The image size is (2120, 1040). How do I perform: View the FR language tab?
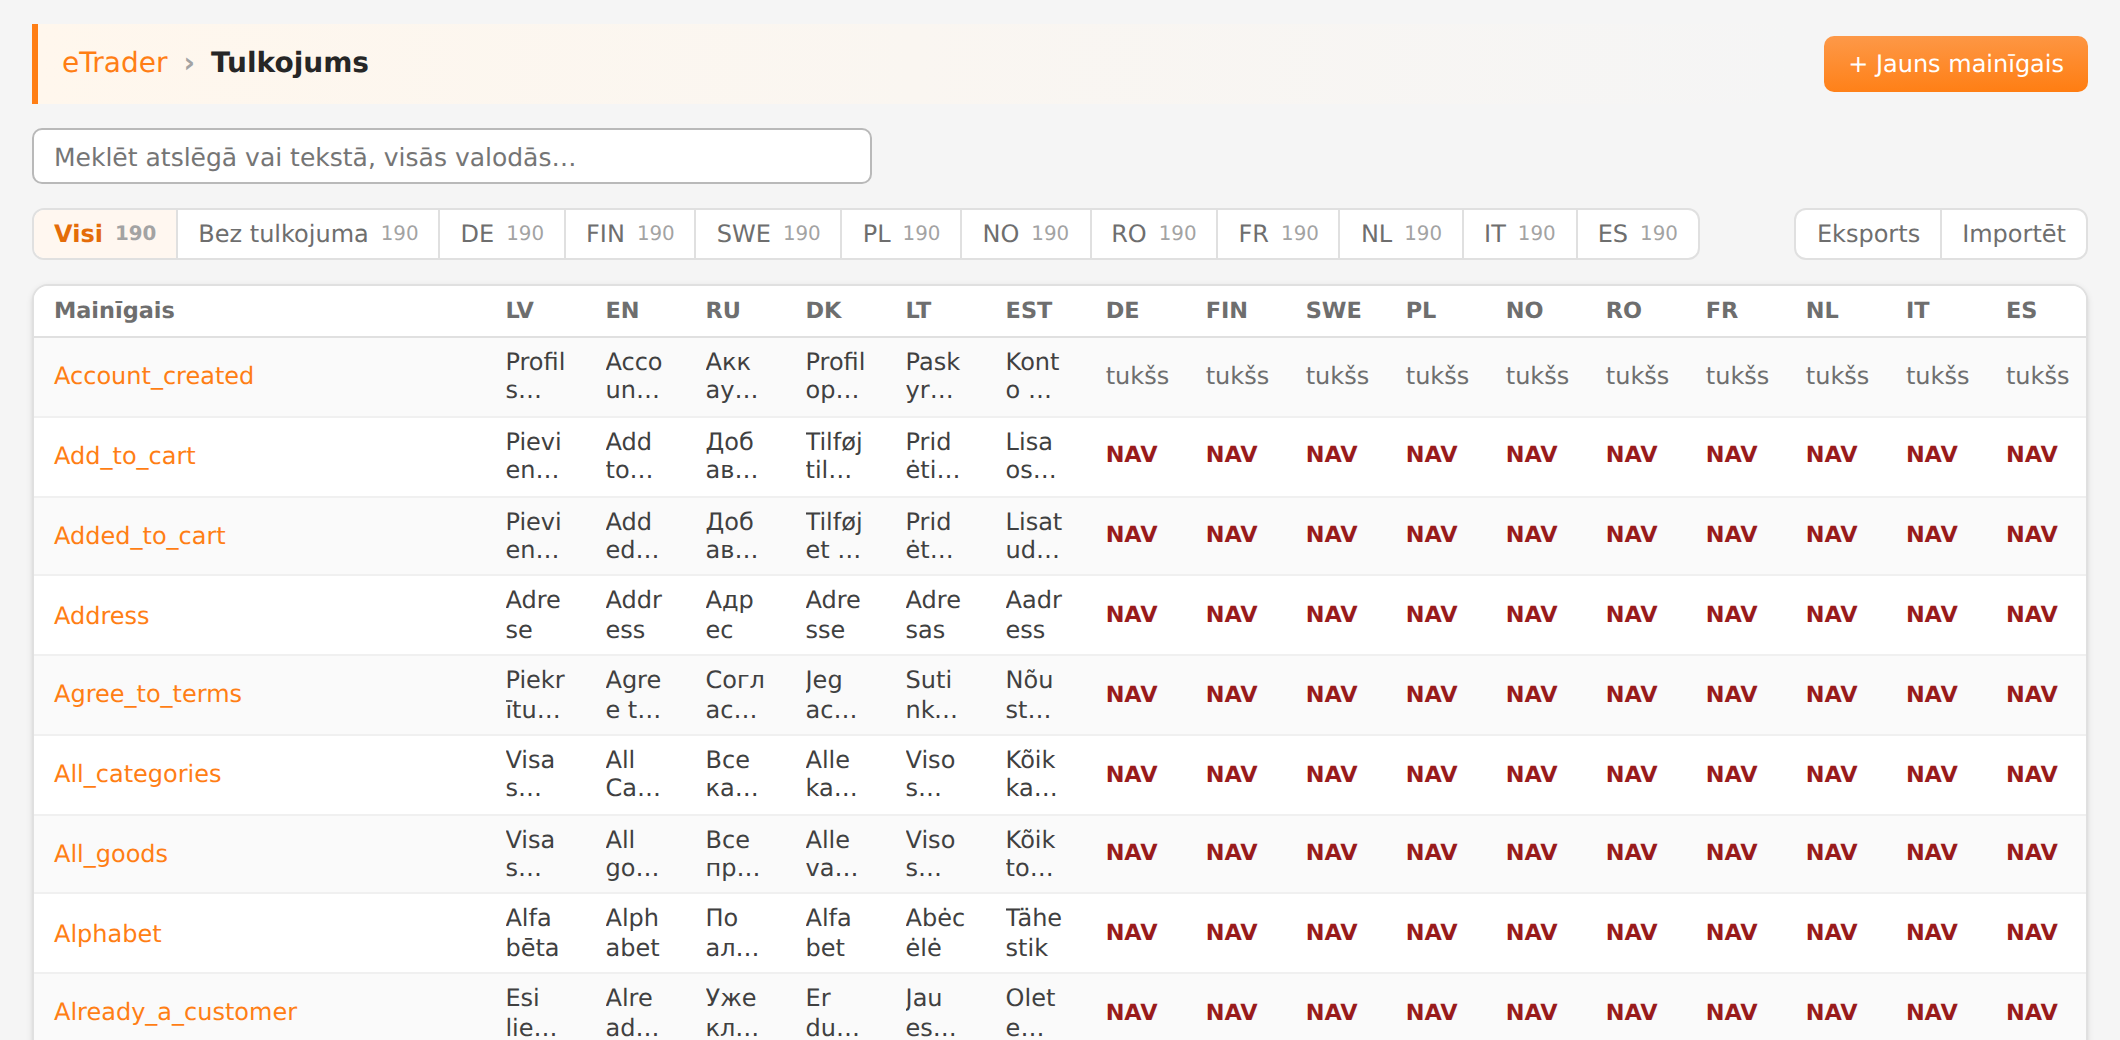(1278, 234)
